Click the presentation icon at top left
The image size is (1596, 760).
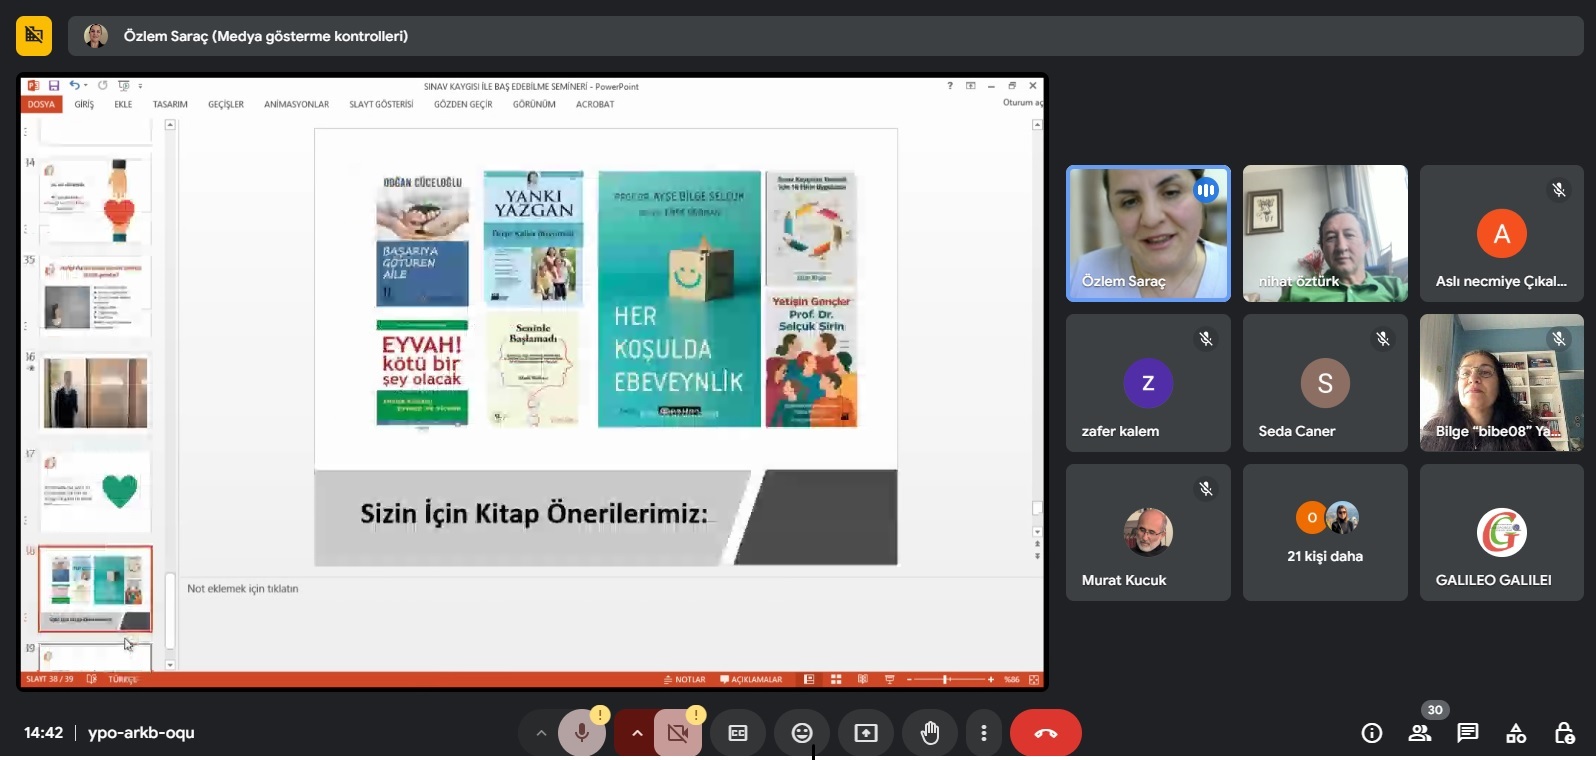point(34,36)
